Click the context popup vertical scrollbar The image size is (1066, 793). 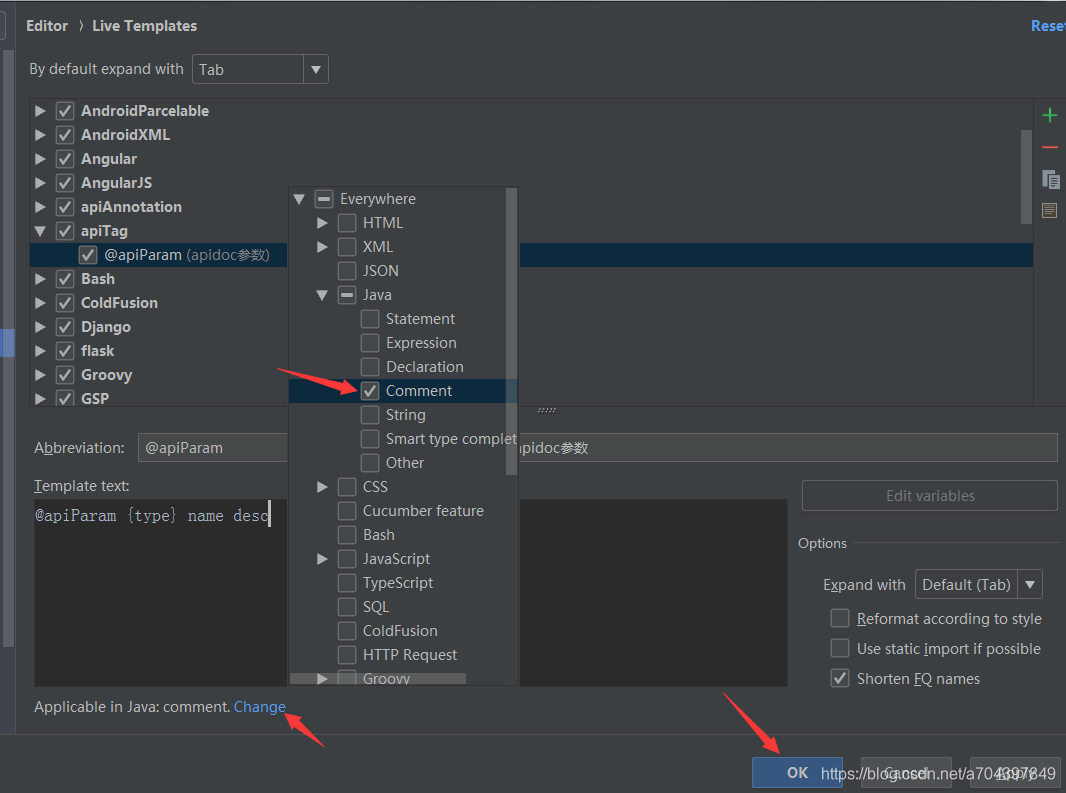(511, 331)
